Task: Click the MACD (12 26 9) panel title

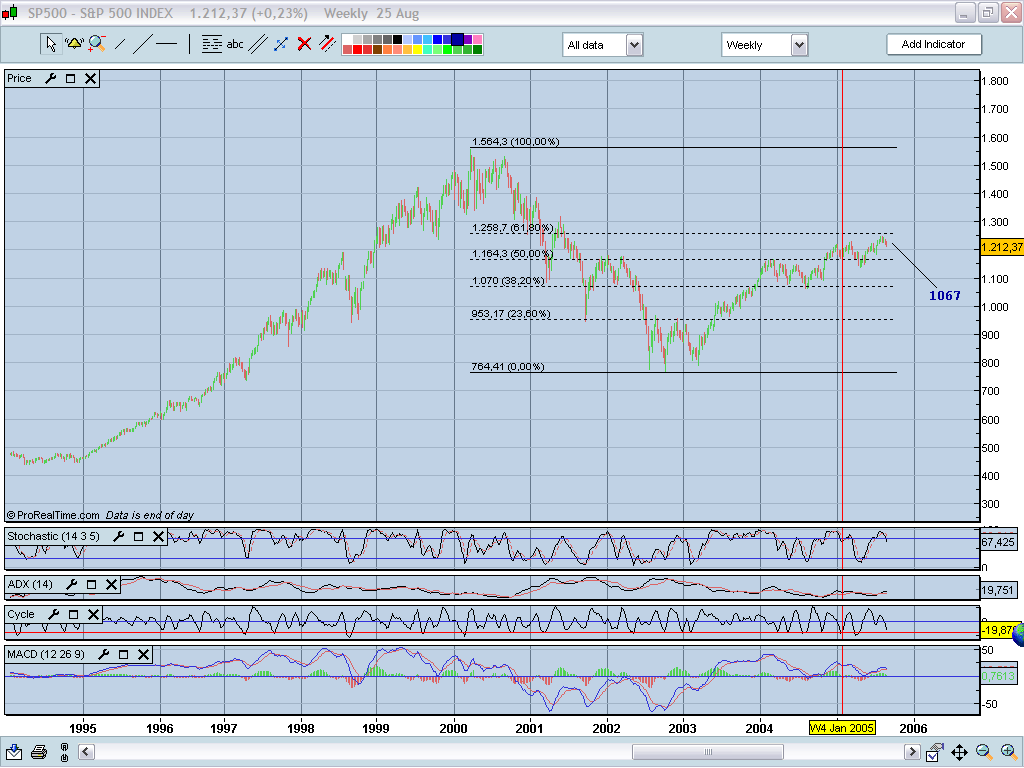Action: tap(46, 654)
